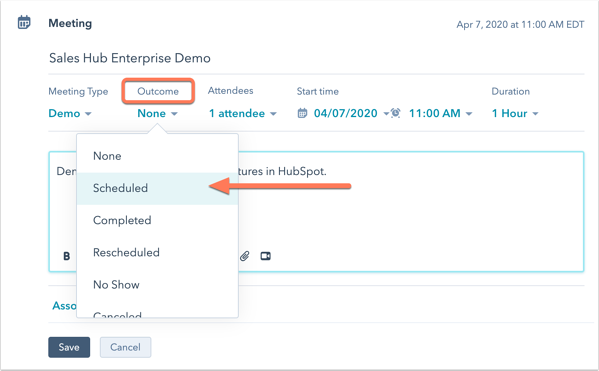Open the 04/07/2020 start date dropdown
599x371 pixels.
351,113
